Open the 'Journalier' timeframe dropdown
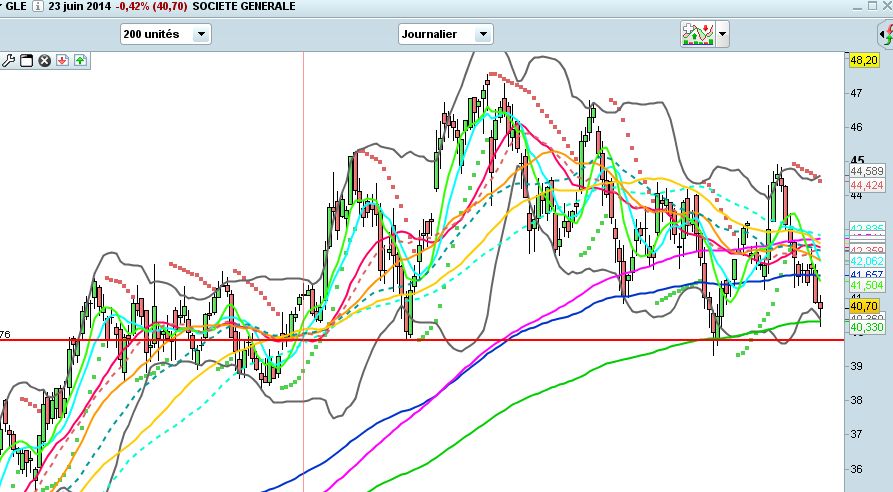This screenshot has height=492, width=893. pos(445,34)
